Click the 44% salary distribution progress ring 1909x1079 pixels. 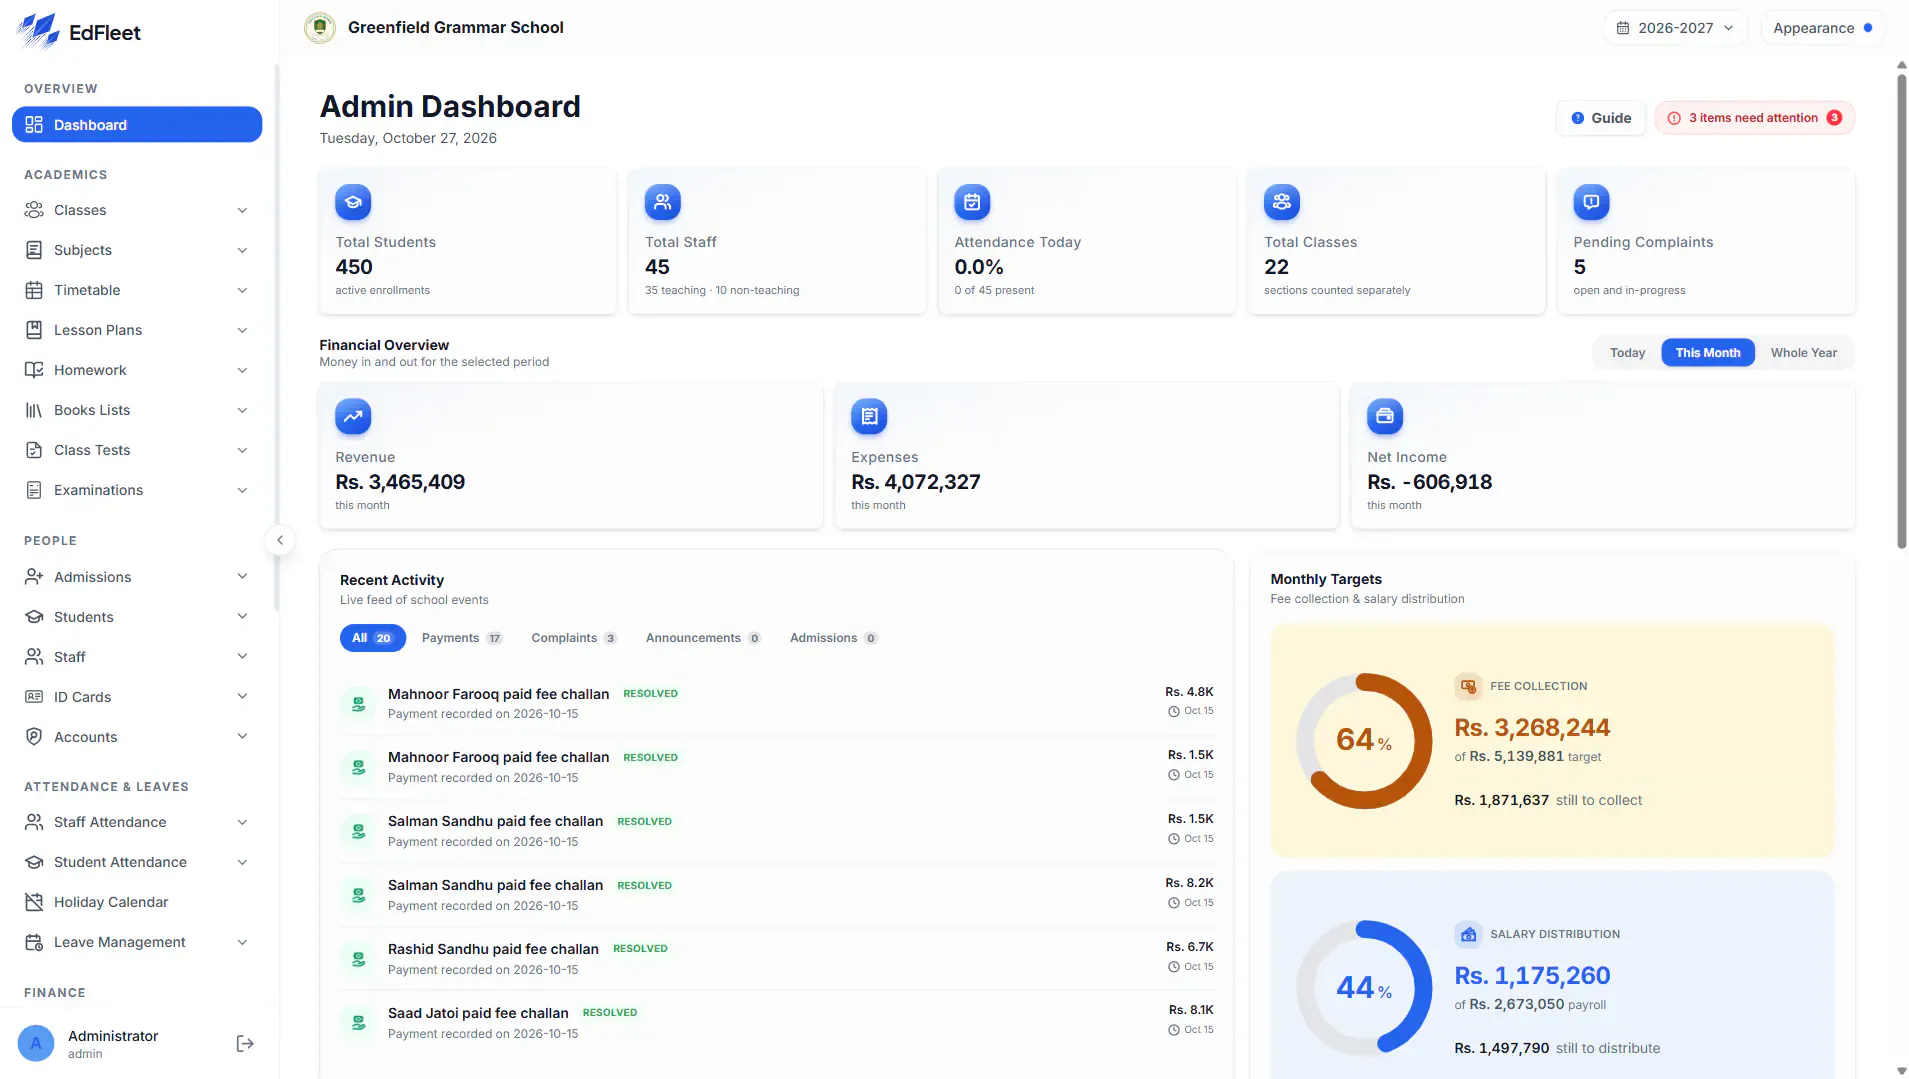(1364, 989)
